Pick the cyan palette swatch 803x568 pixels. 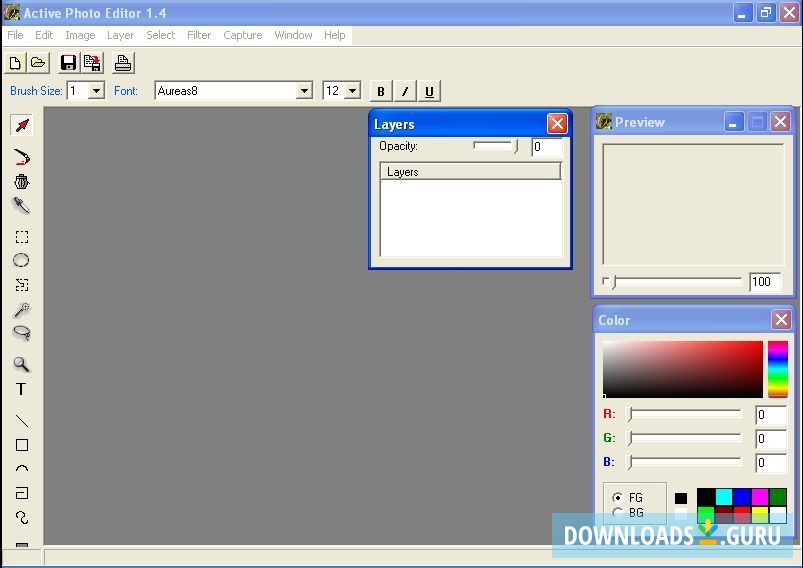point(724,496)
